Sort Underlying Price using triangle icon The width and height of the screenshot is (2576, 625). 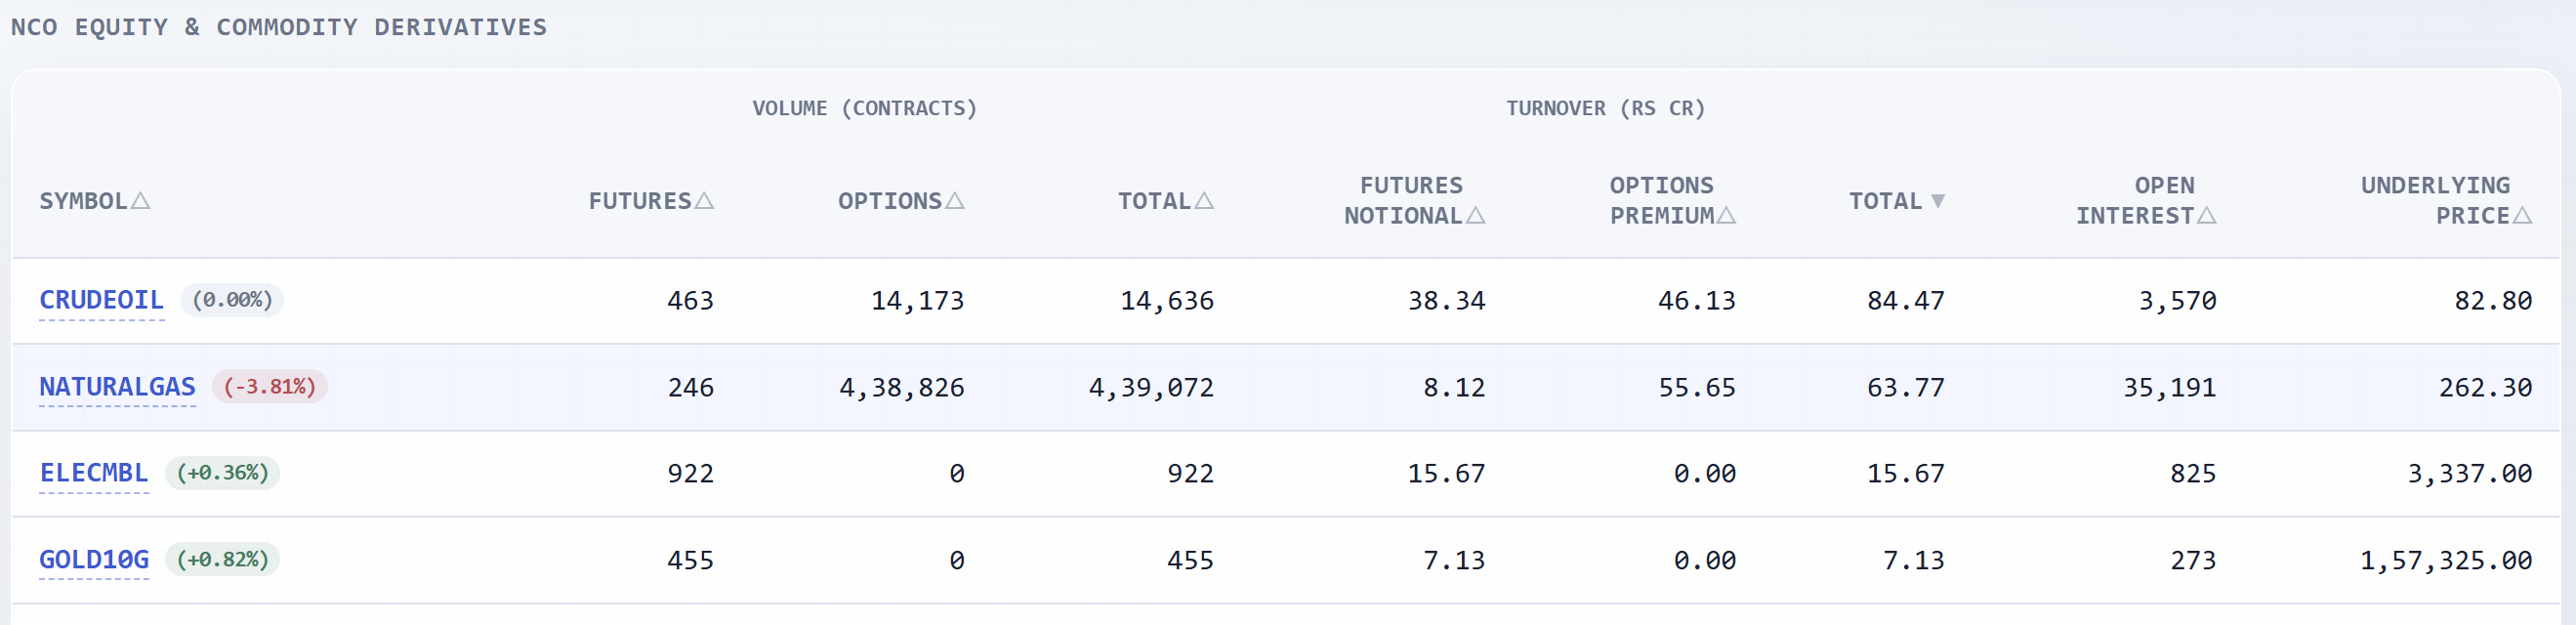pos(2522,216)
